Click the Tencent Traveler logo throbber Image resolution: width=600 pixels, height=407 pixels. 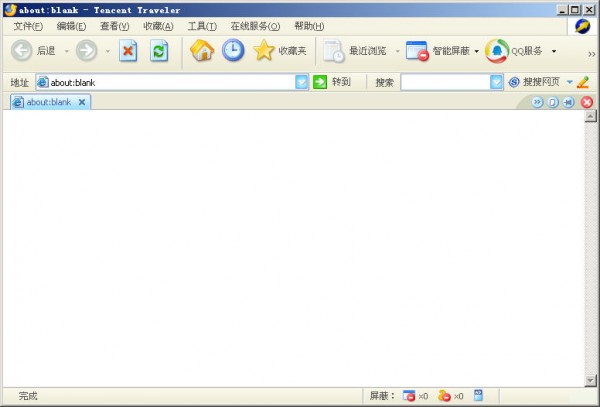[582, 26]
